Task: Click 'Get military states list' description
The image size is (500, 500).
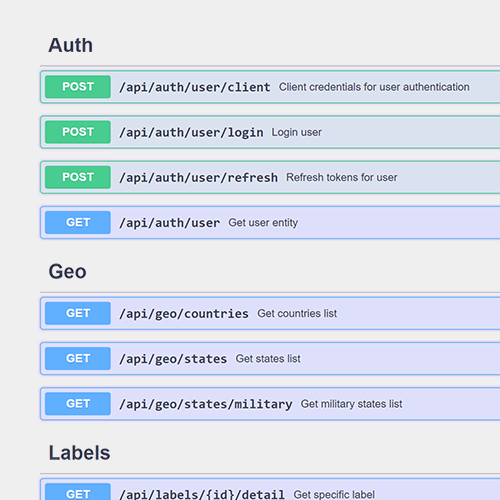Action: (351, 404)
